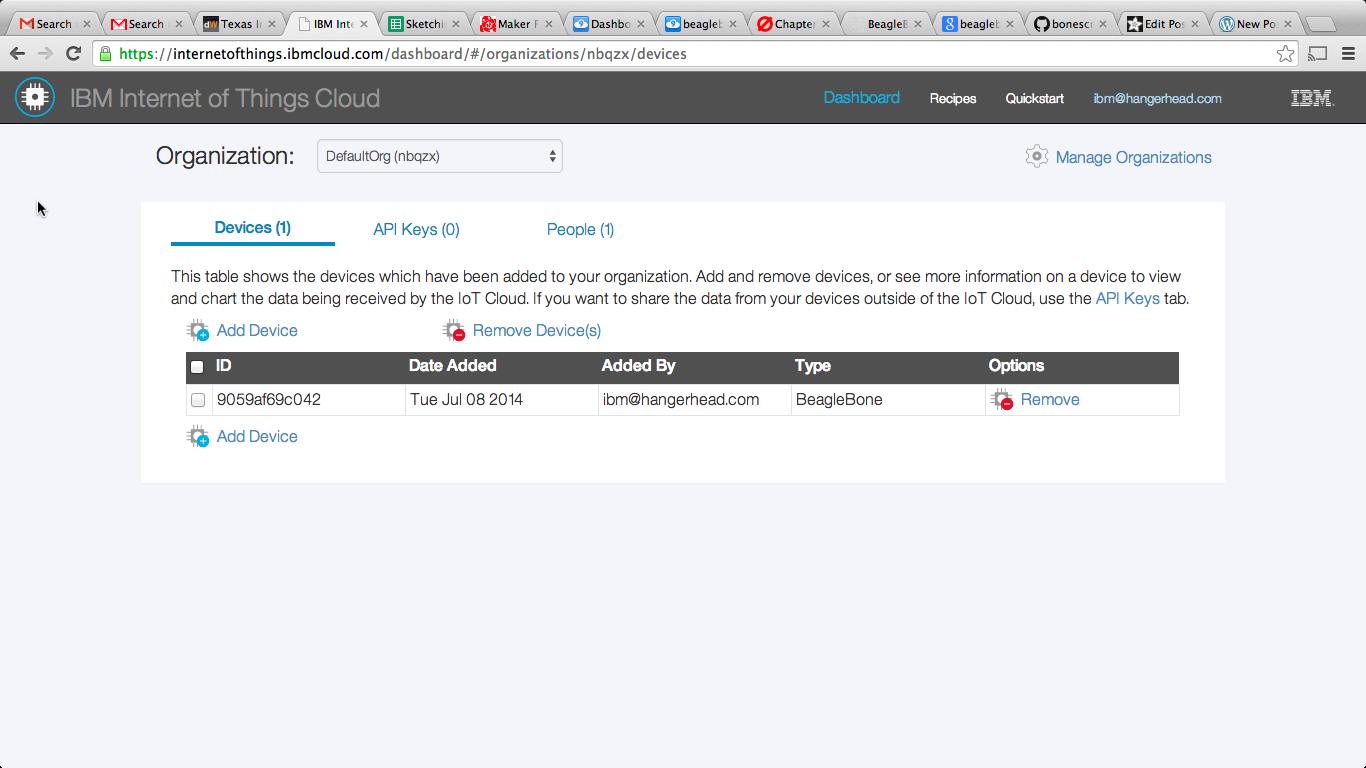
Task: Click the Remove Device(s) red minus icon
Action: [454, 331]
